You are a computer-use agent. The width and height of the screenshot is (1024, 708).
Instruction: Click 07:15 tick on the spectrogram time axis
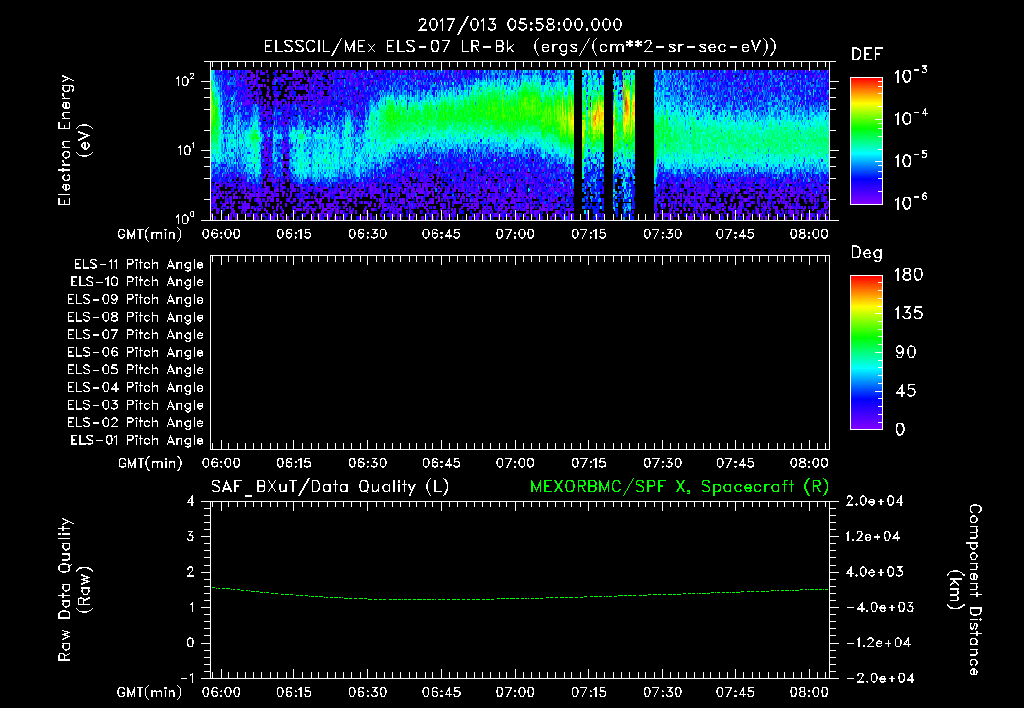click(x=588, y=234)
